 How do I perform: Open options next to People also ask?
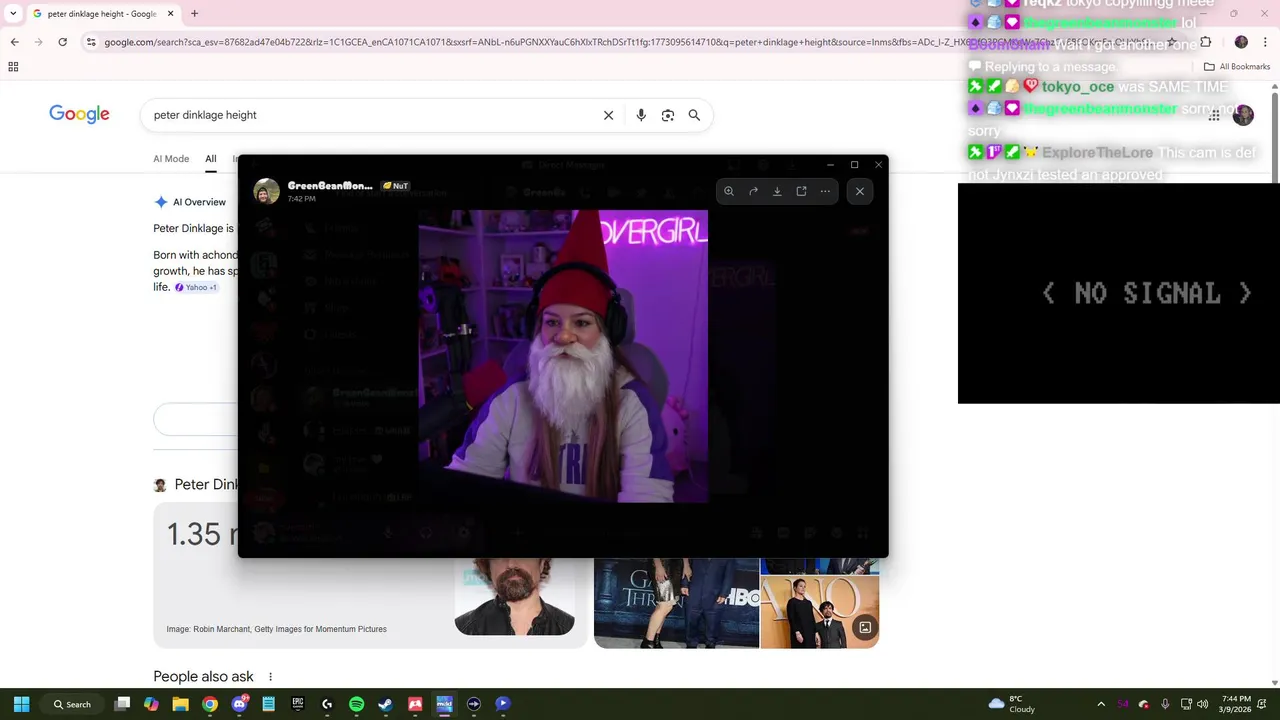(x=270, y=677)
